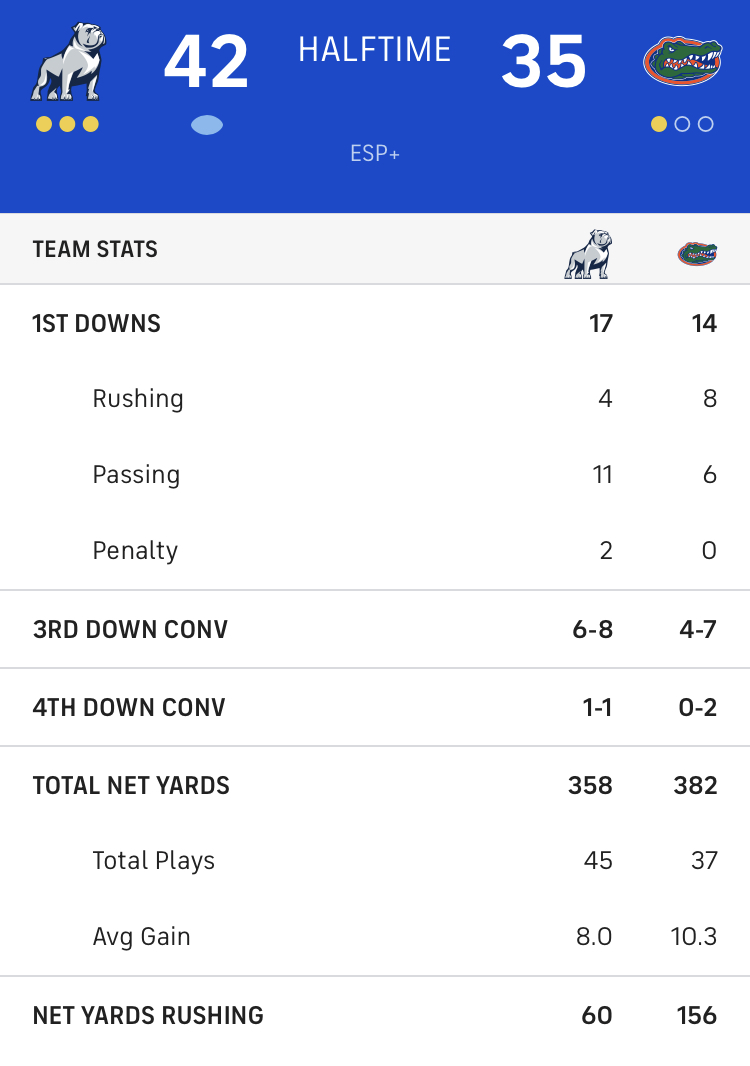
Task: Click the Avg Gain stat row
Action: coord(375,937)
